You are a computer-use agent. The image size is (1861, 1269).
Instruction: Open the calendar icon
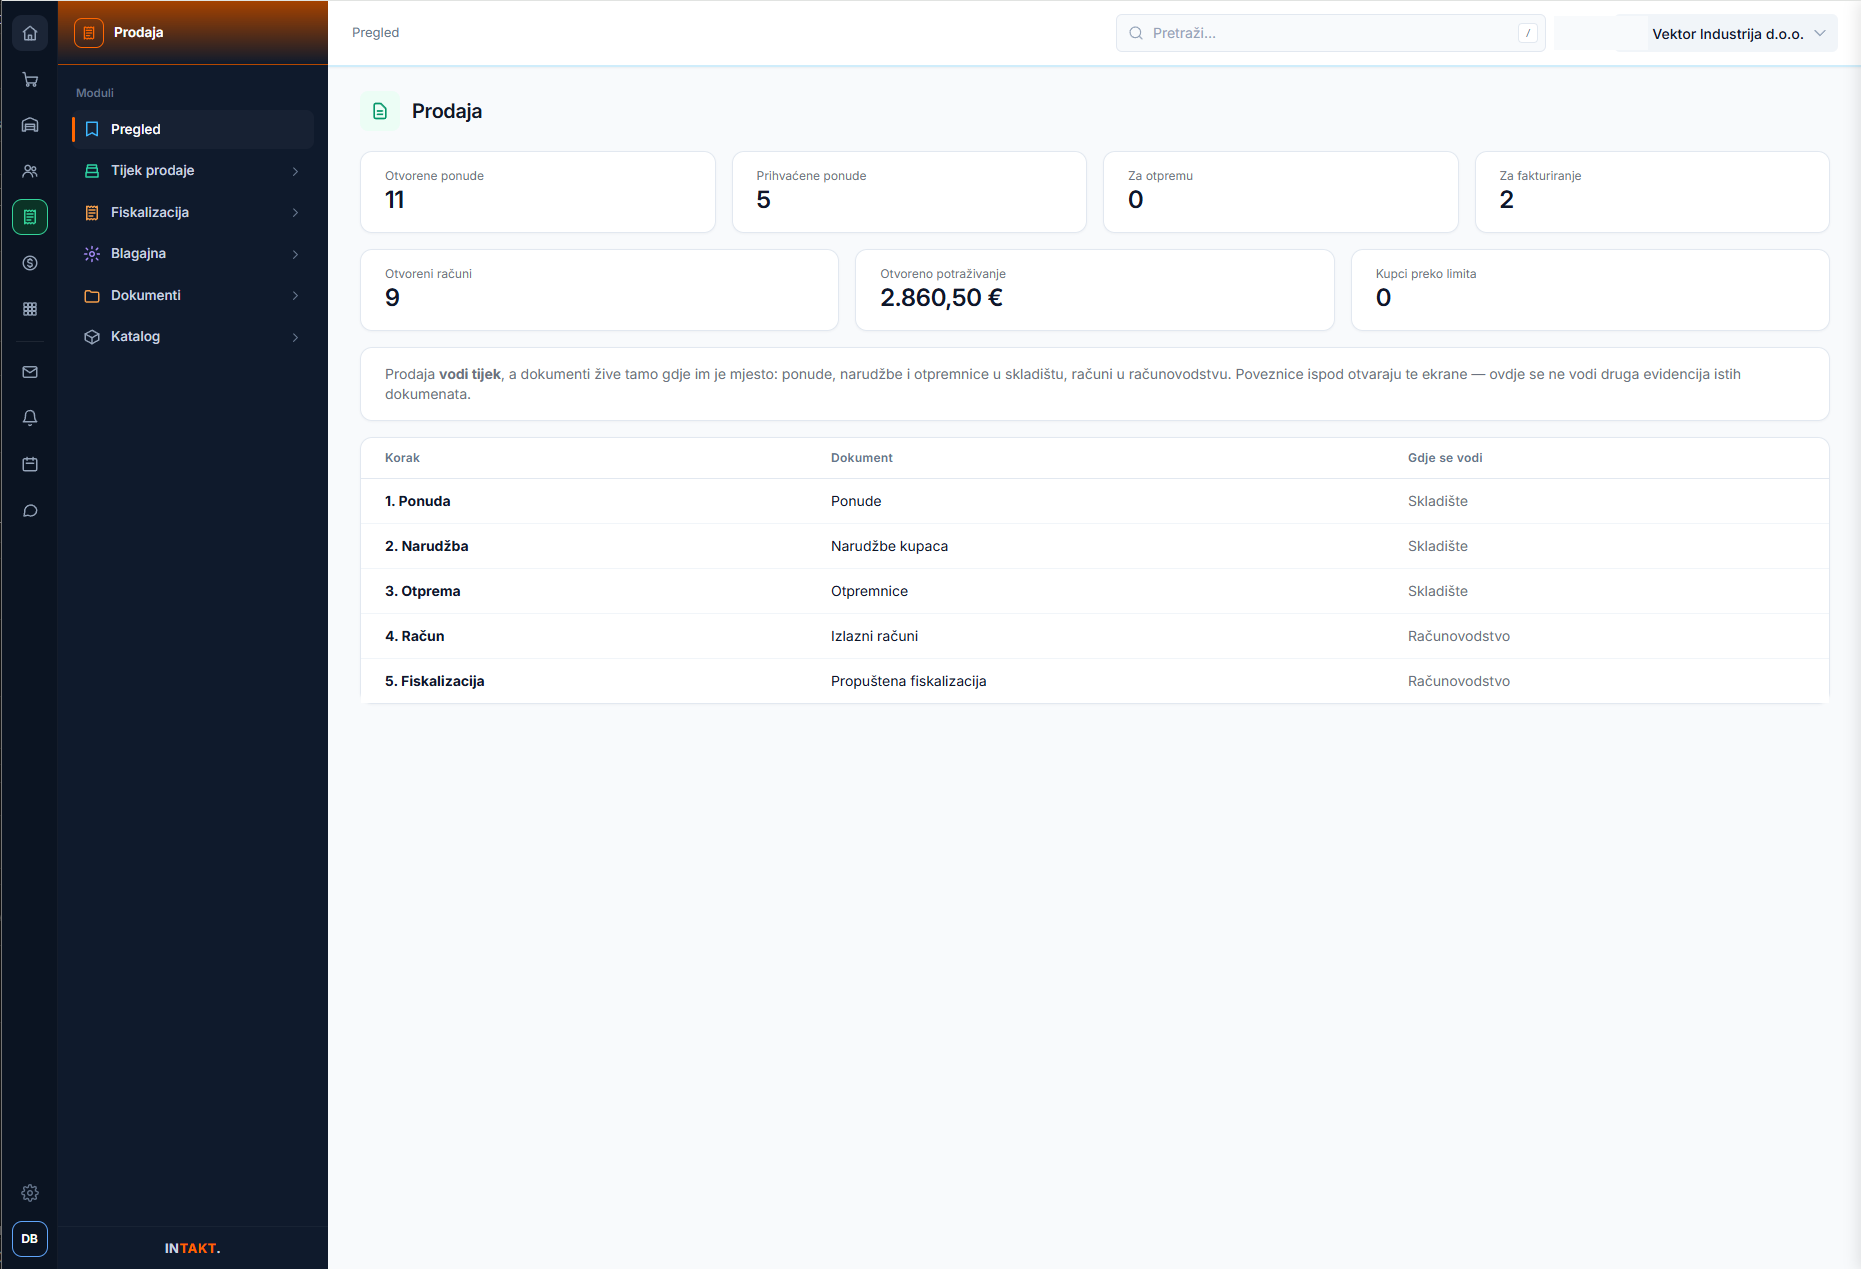[x=30, y=464]
